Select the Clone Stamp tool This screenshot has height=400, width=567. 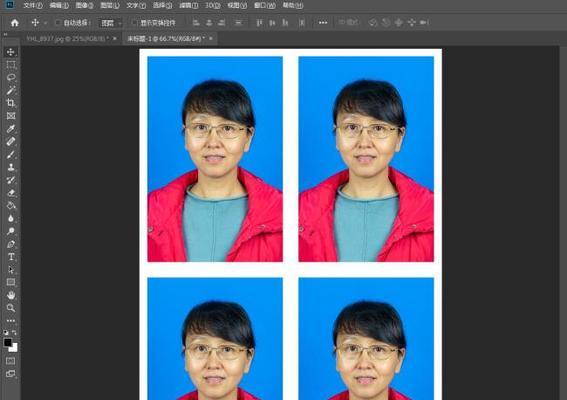point(11,167)
